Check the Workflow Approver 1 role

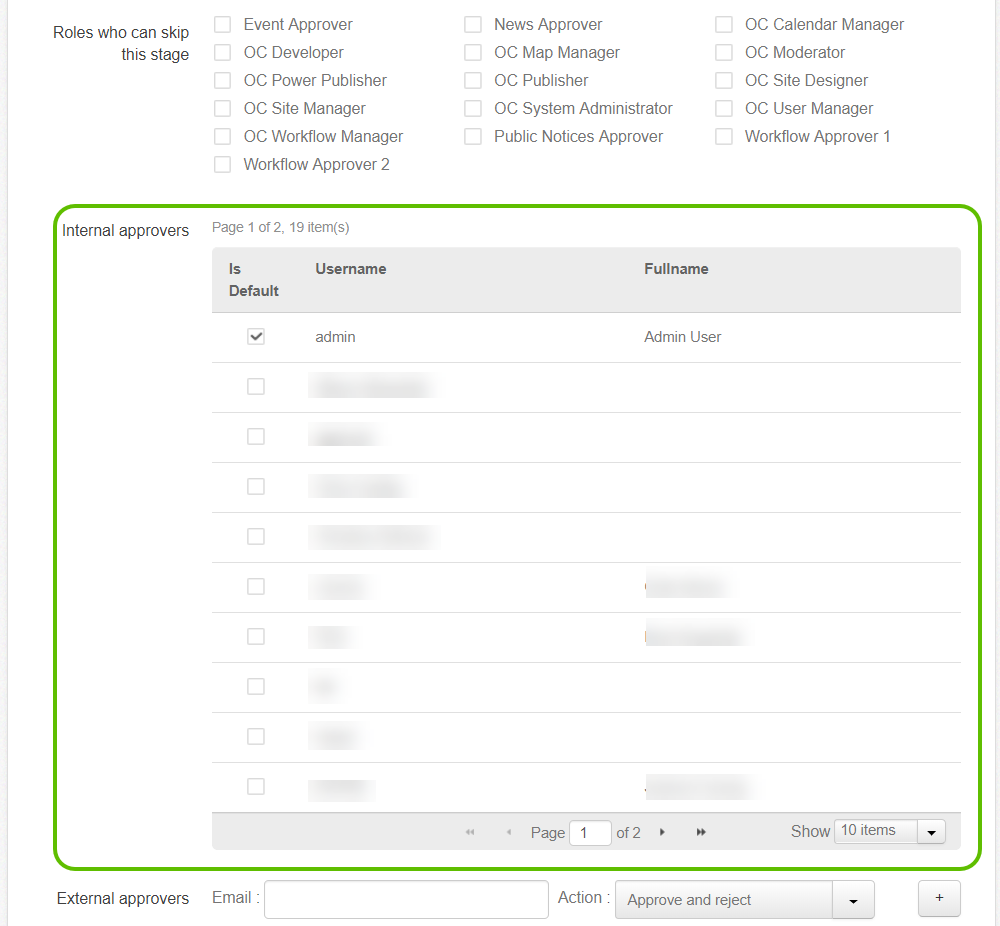tap(724, 136)
